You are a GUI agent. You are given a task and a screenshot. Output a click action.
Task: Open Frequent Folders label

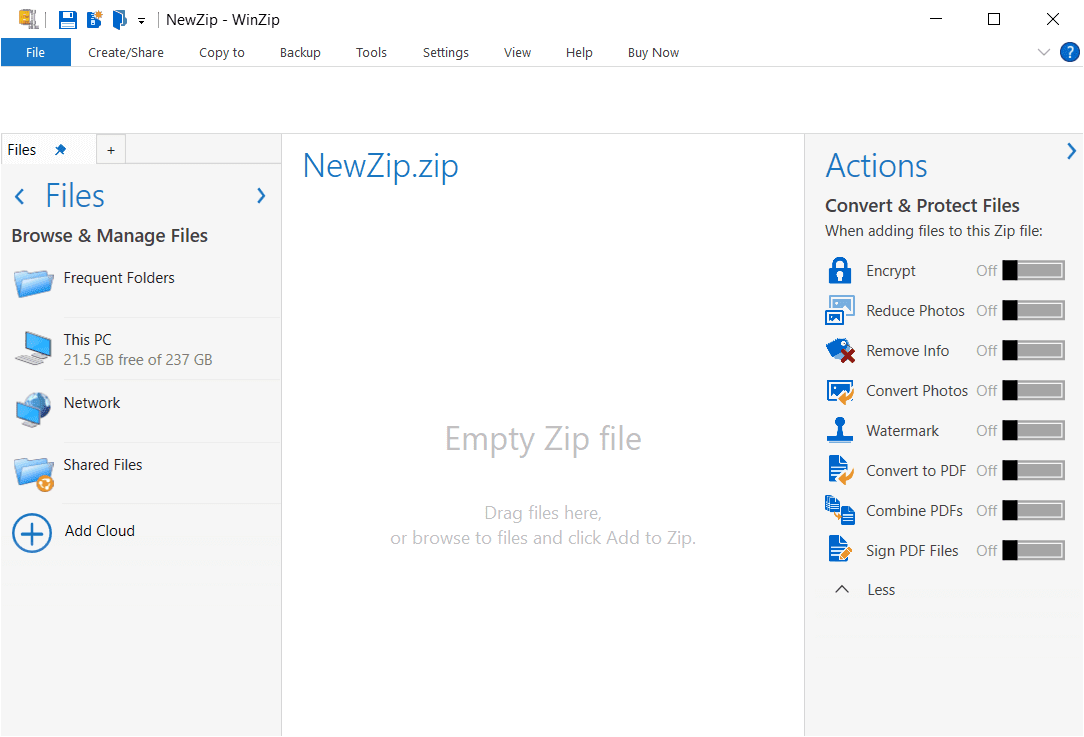coord(119,278)
